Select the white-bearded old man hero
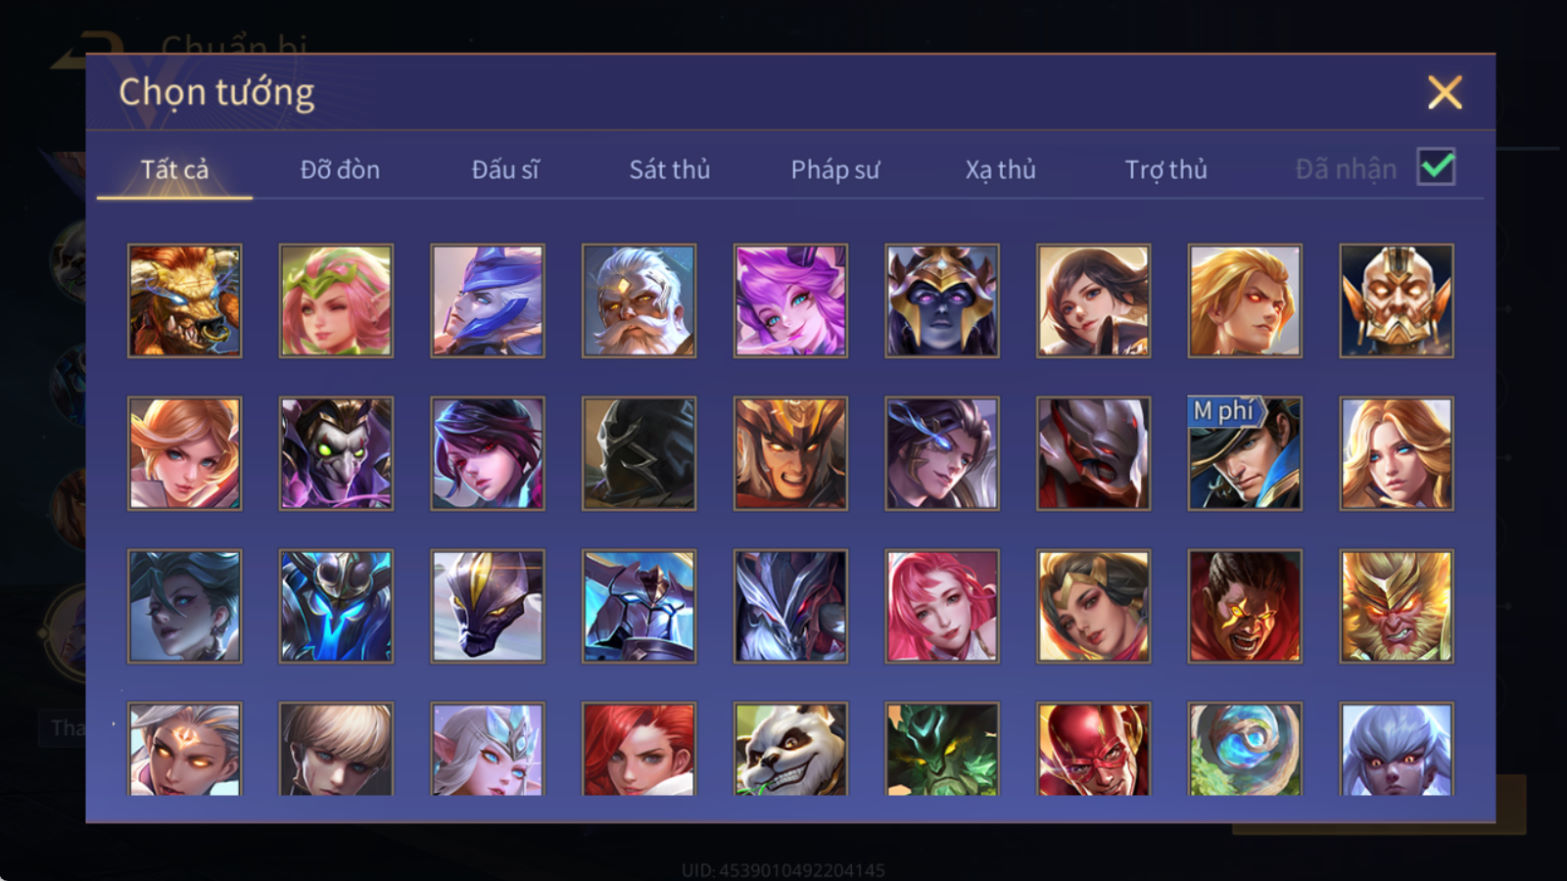Image resolution: width=1567 pixels, height=881 pixels. pos(639,301)
